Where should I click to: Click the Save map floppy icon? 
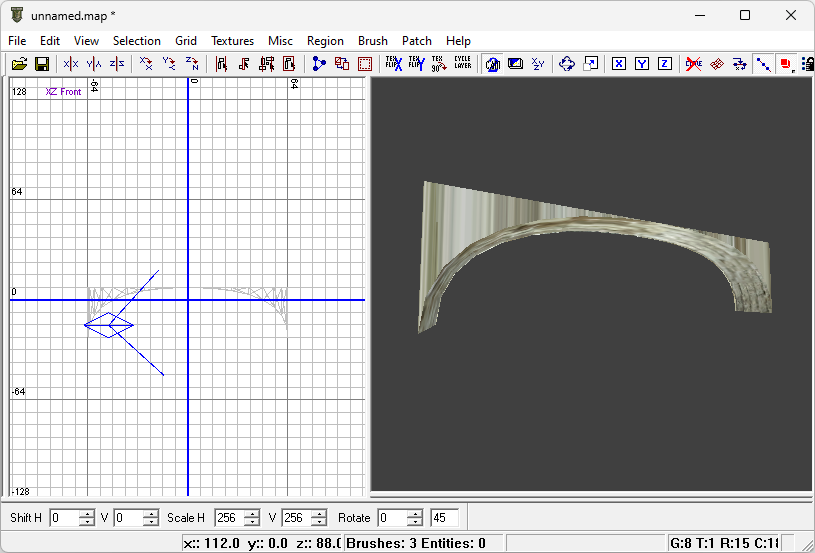(x=42, y=64)
